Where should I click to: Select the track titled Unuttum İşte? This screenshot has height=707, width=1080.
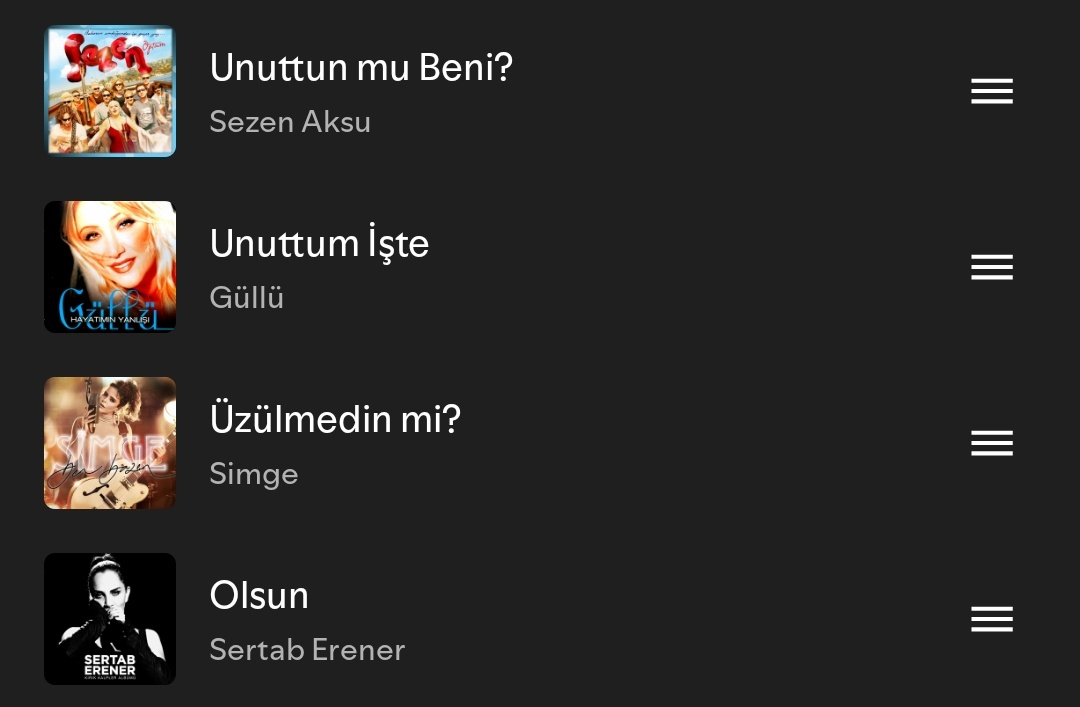[x=319, y=243]
